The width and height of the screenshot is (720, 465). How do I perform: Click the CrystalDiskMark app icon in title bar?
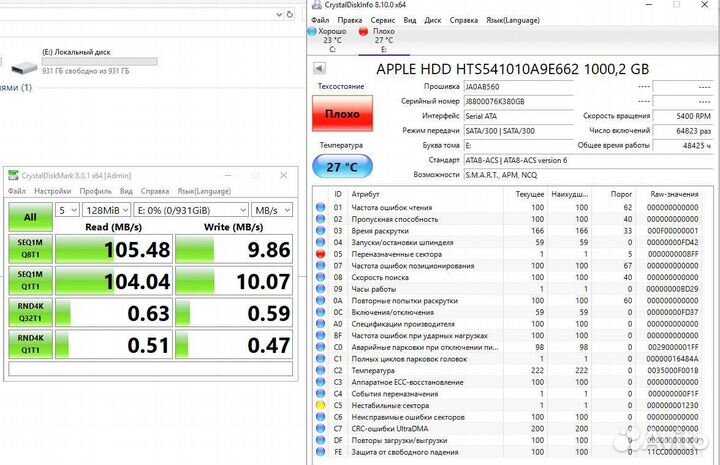13,175
